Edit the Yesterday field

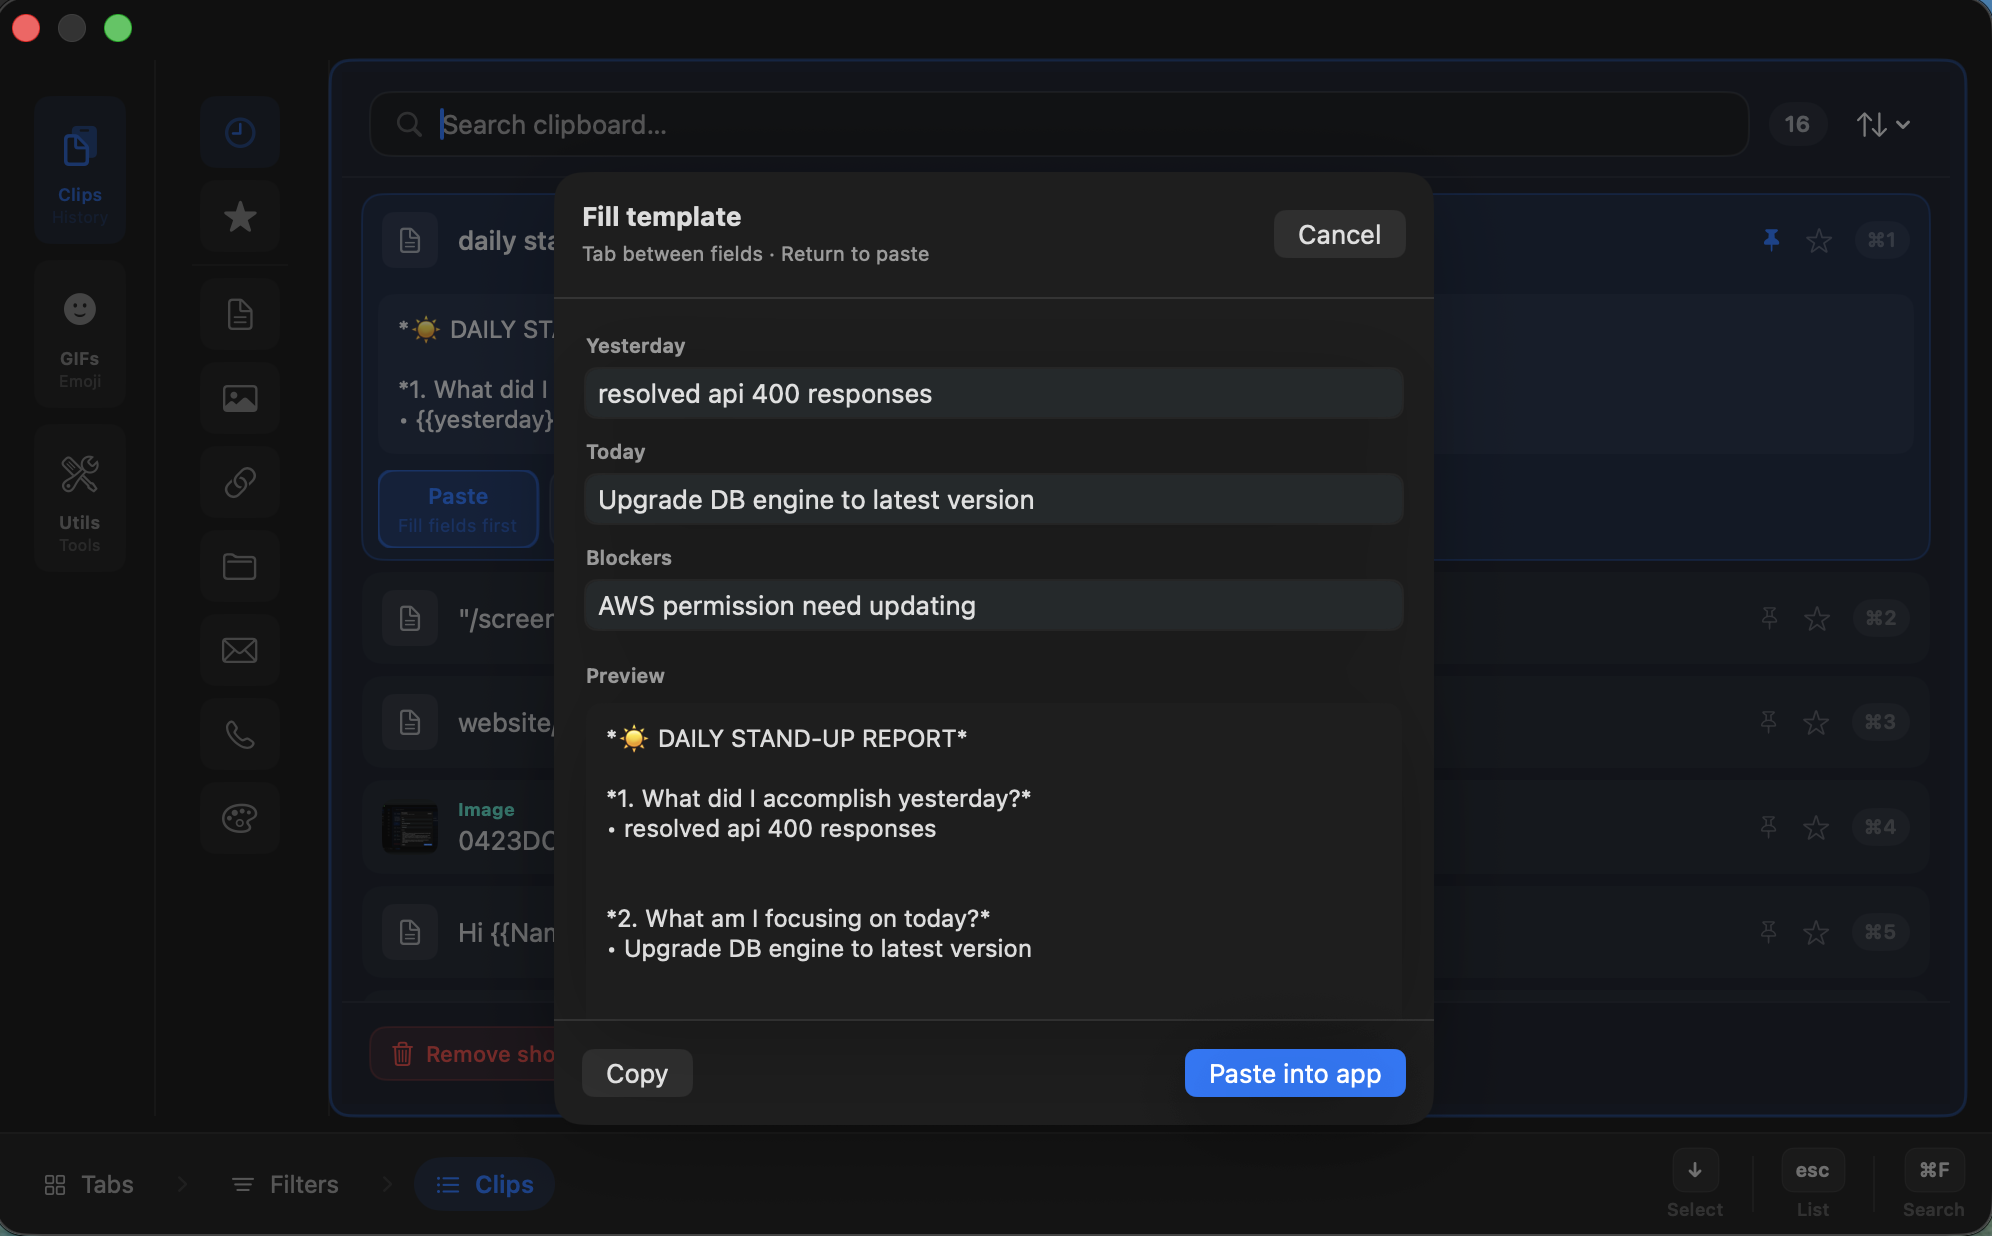994,393
